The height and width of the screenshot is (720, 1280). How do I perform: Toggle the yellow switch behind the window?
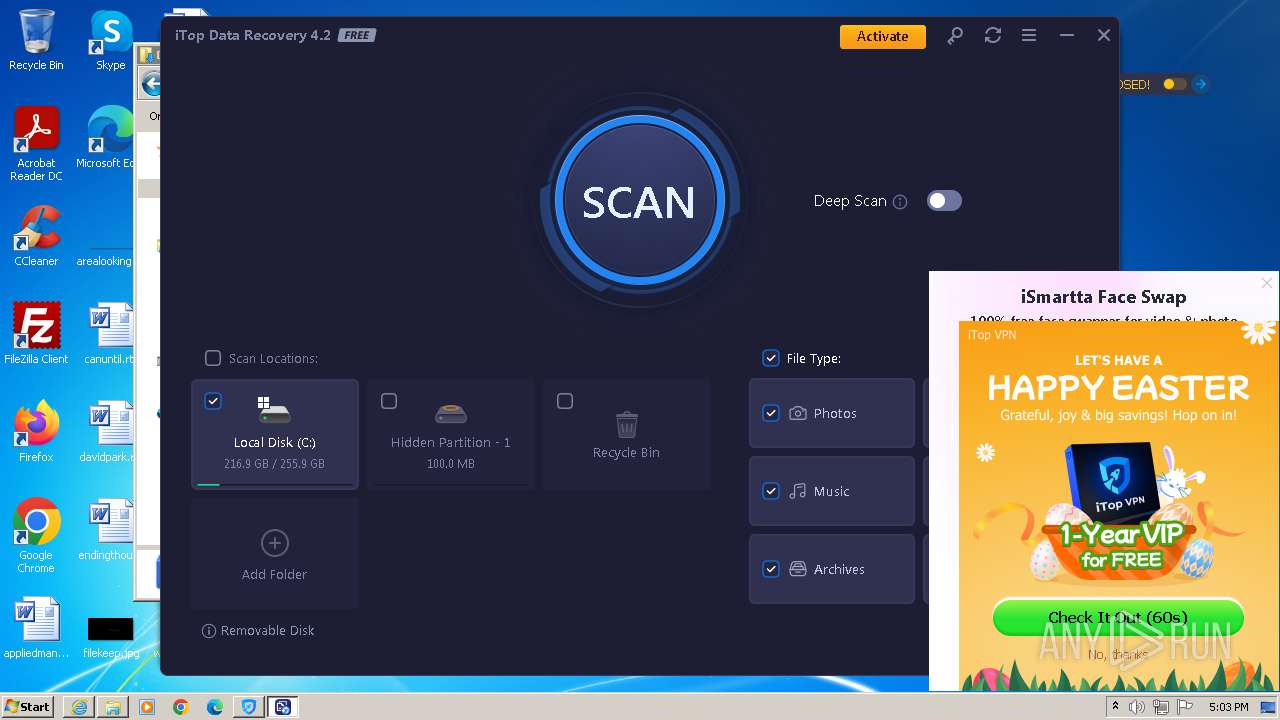pos(1175,85)
